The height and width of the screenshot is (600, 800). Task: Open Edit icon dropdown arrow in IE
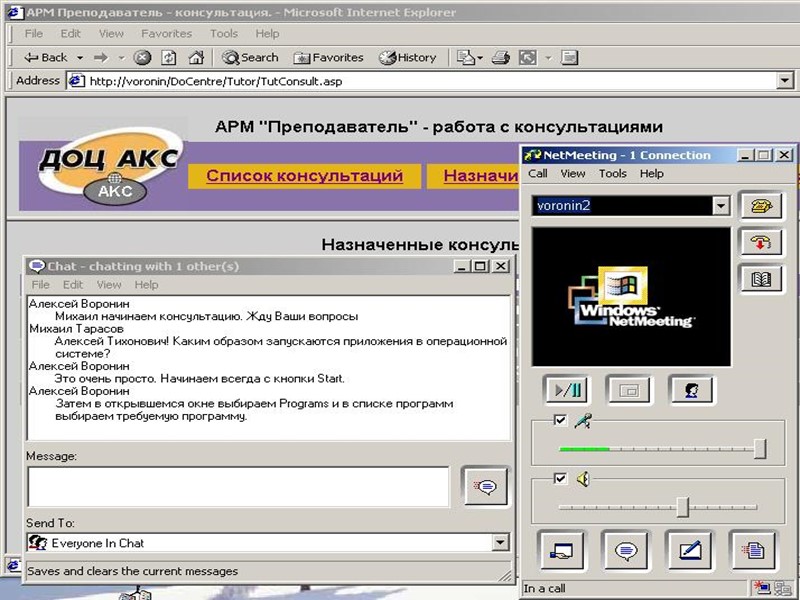(548, 58)
